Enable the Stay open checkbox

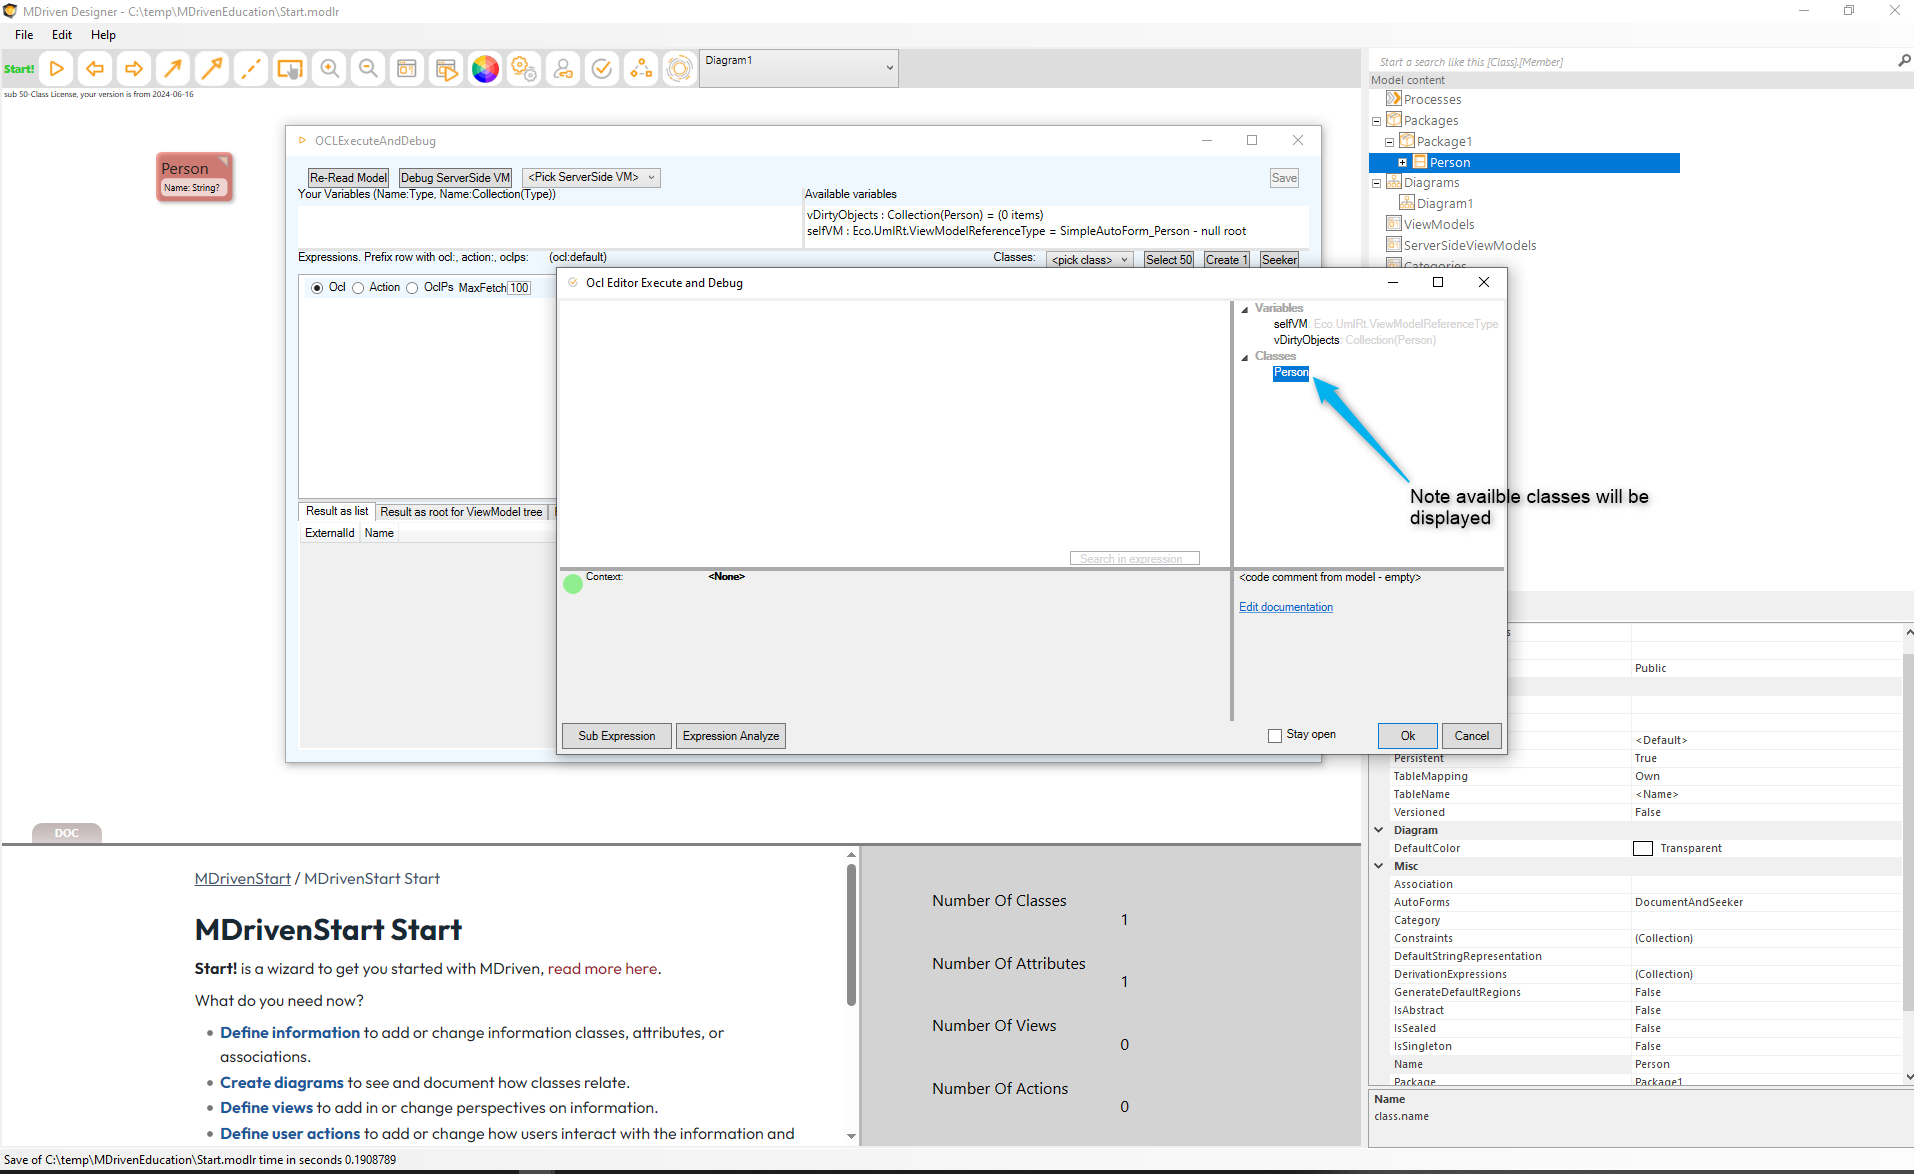[x=1275, y=736]
